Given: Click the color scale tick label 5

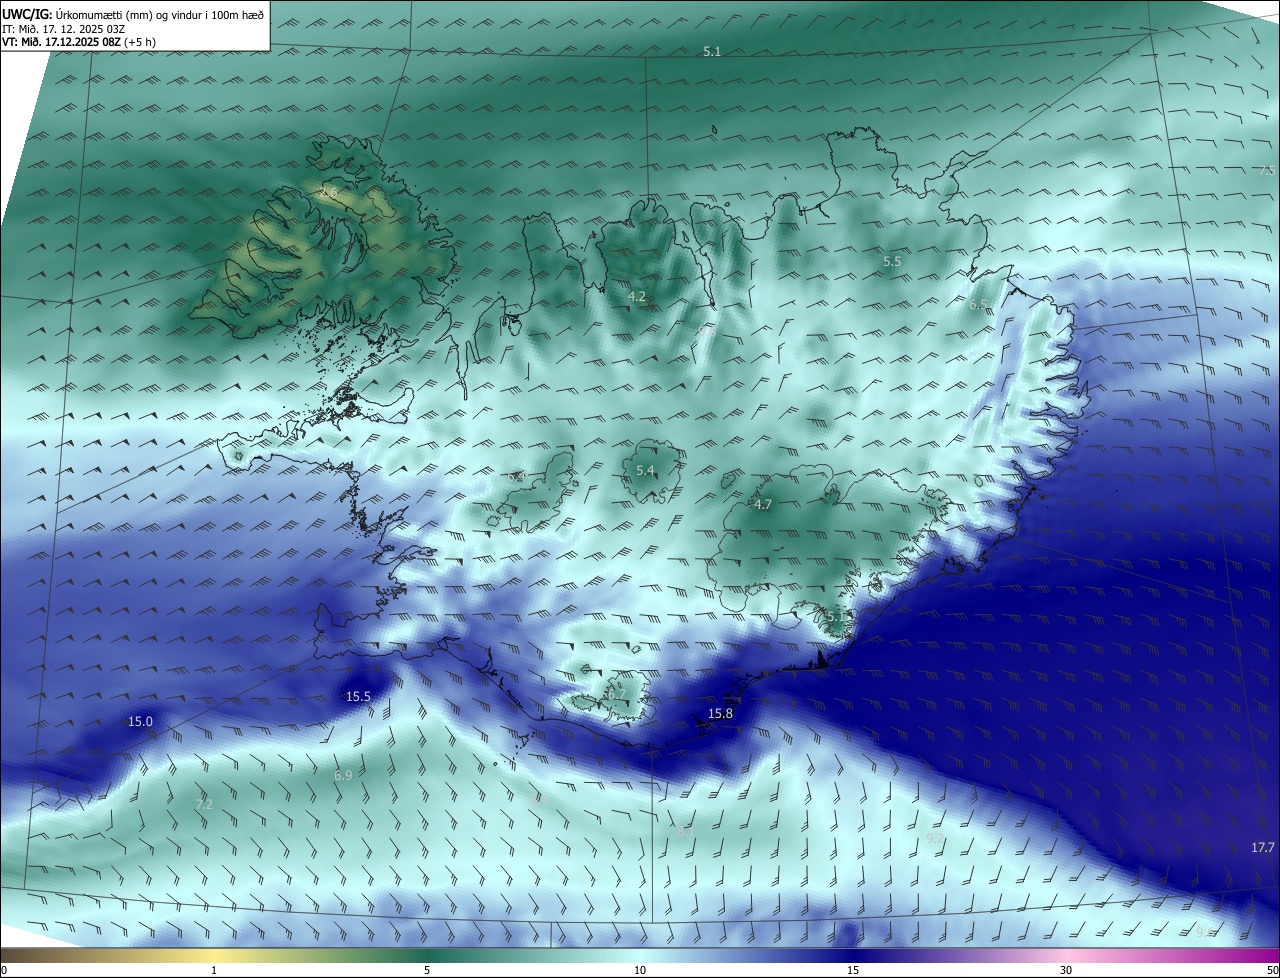Looking at the screenshot, I should click(427, 970).
